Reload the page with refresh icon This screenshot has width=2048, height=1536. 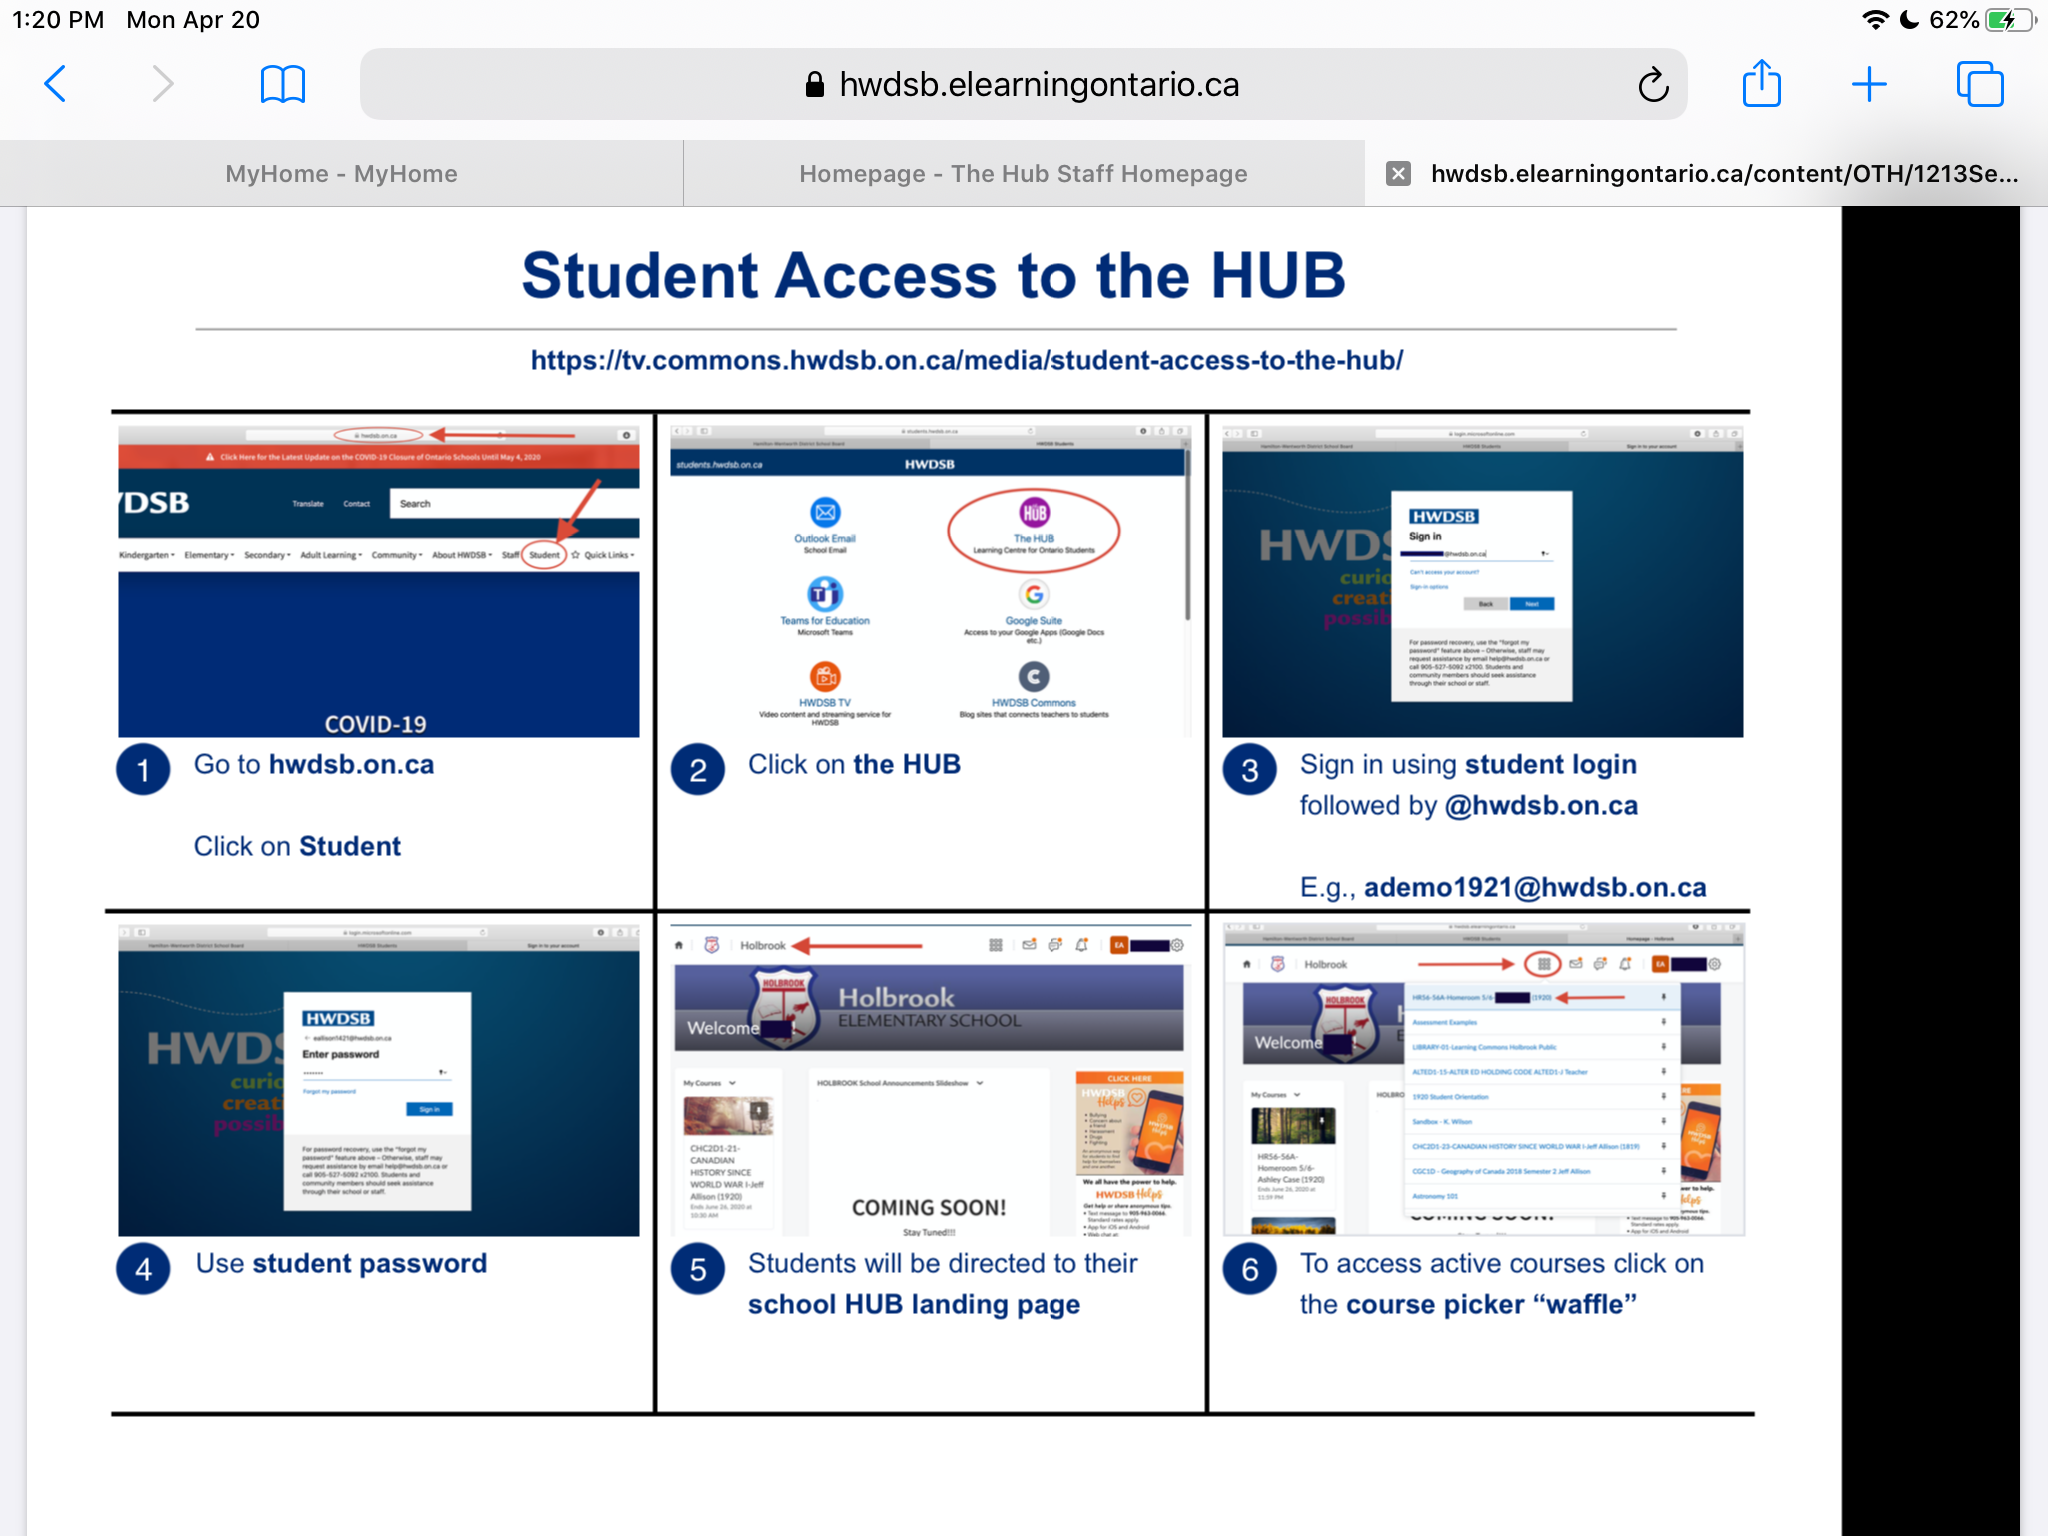(x=1653, y=84)
